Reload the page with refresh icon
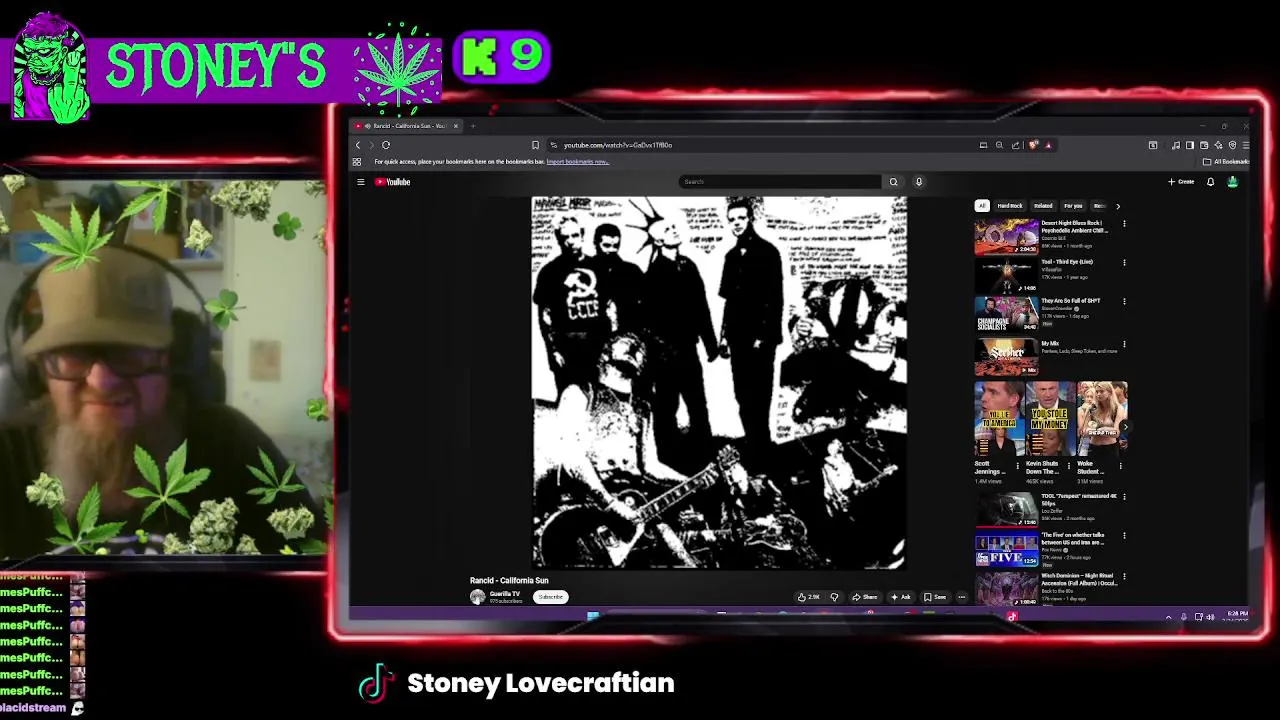1280x720 pixels. click(386, 145)
